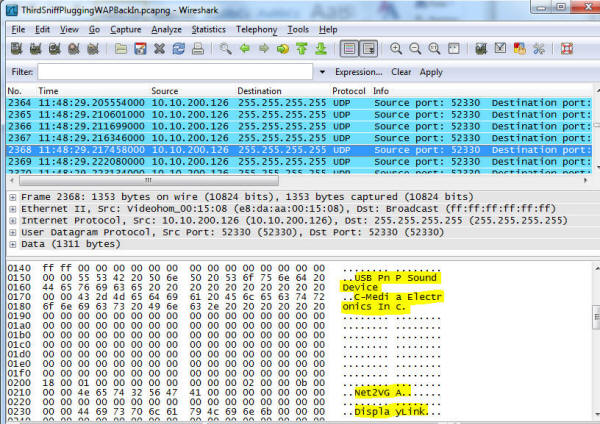Open the Statistics menu
The image size is (600, 424).
(x=209, y=29)
